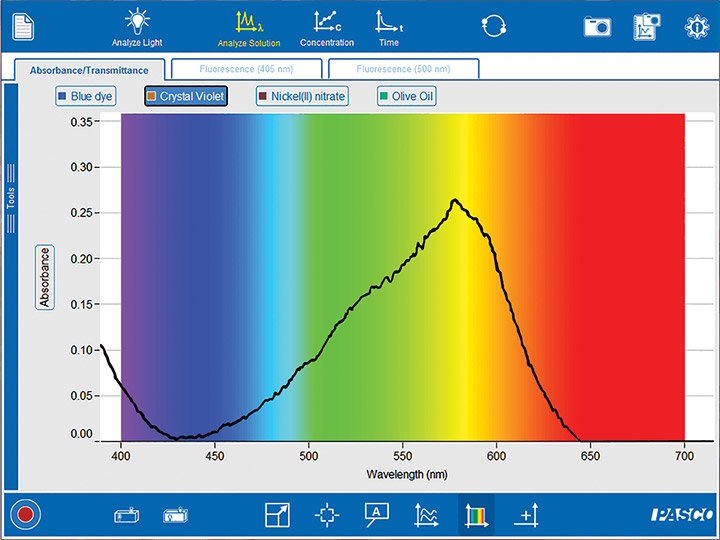Open the new document page icon
Screen dimensions: 720x540
point(22,27)
